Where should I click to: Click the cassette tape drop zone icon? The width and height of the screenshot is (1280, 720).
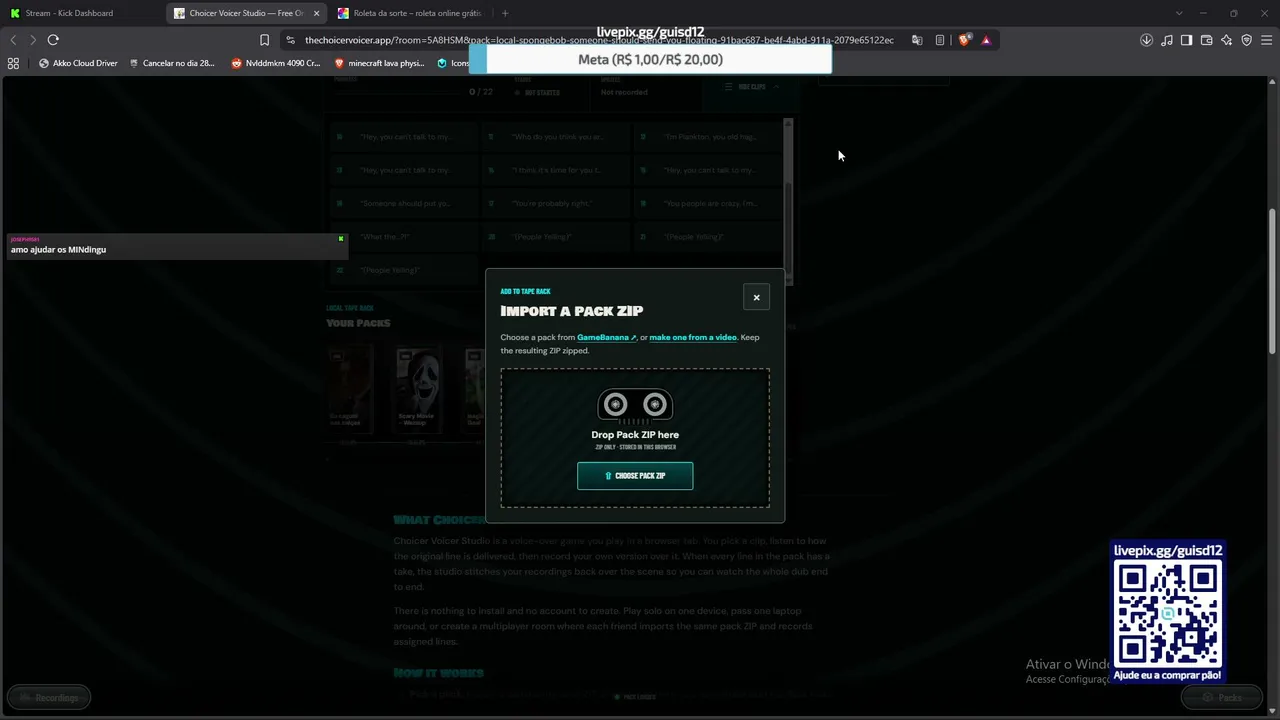(635, 405)
